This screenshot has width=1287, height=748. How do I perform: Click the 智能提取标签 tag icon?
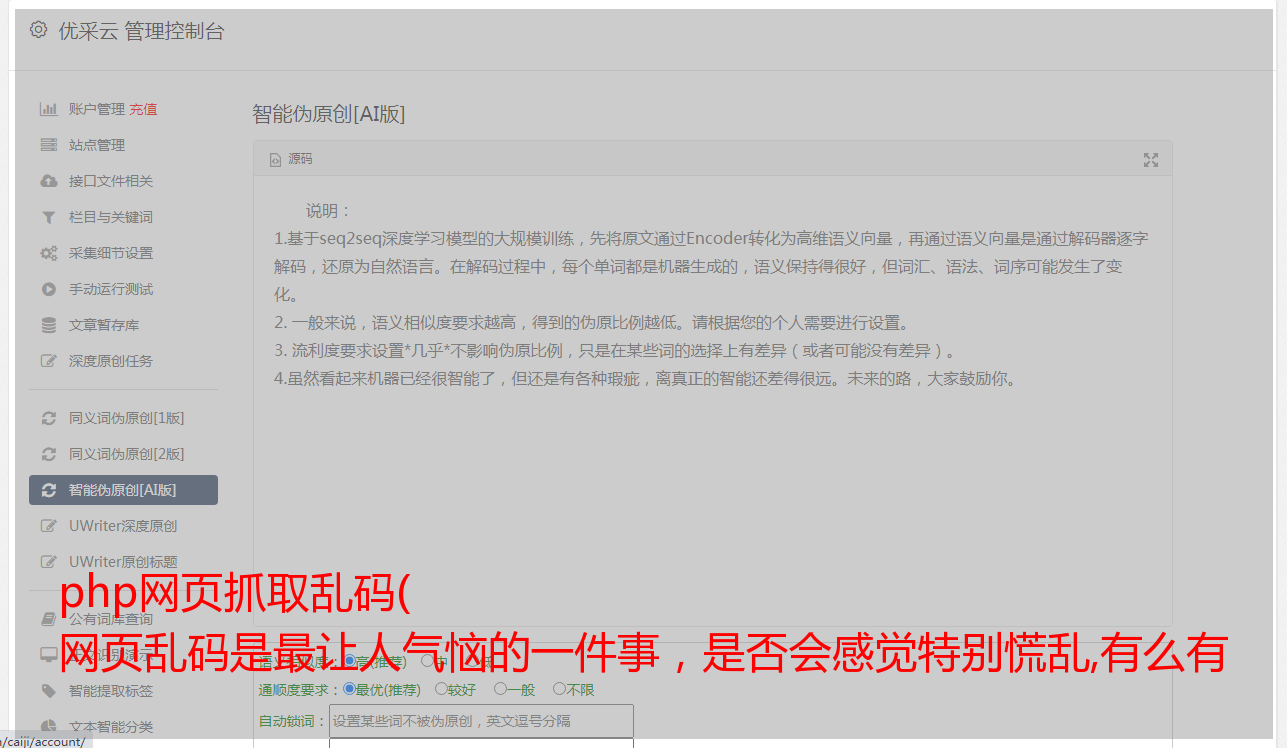coord(48,691)
